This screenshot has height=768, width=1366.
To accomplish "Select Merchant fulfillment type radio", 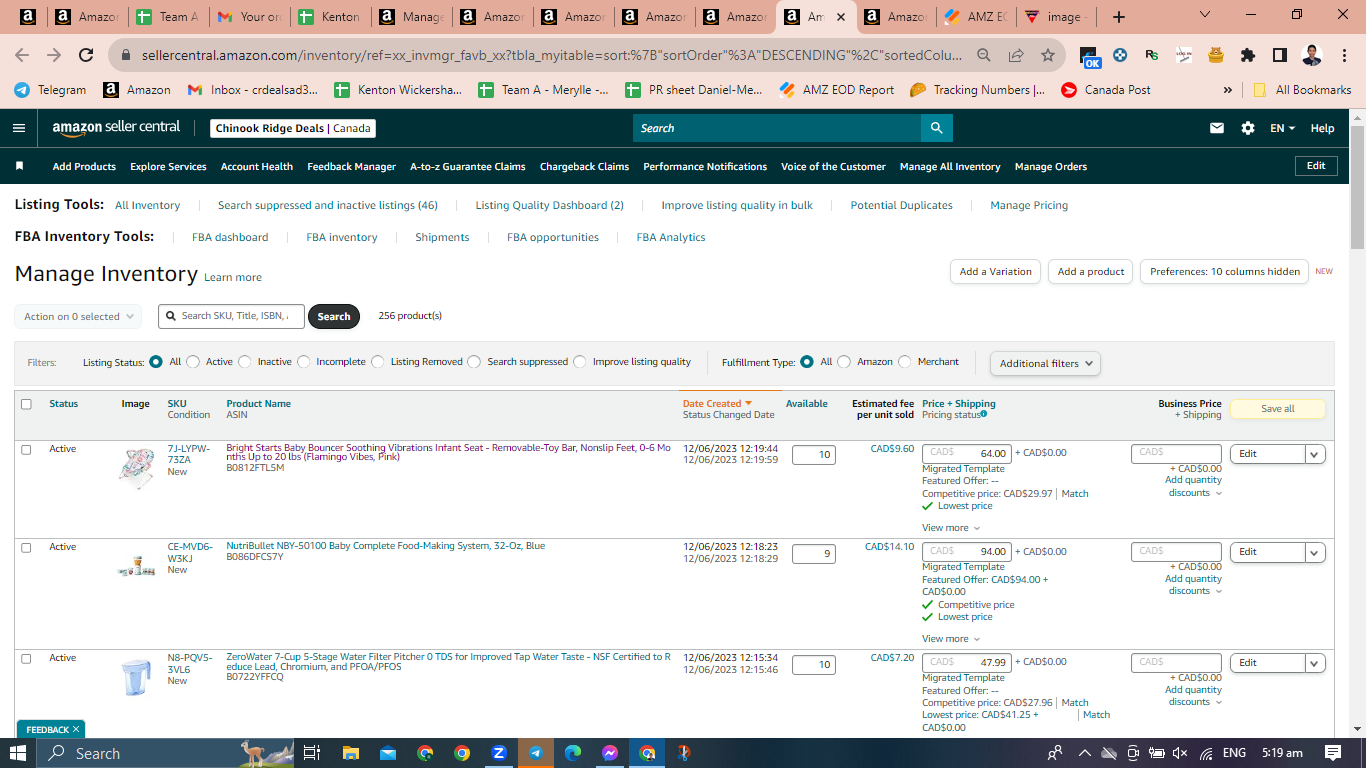I will coord(905,362).
